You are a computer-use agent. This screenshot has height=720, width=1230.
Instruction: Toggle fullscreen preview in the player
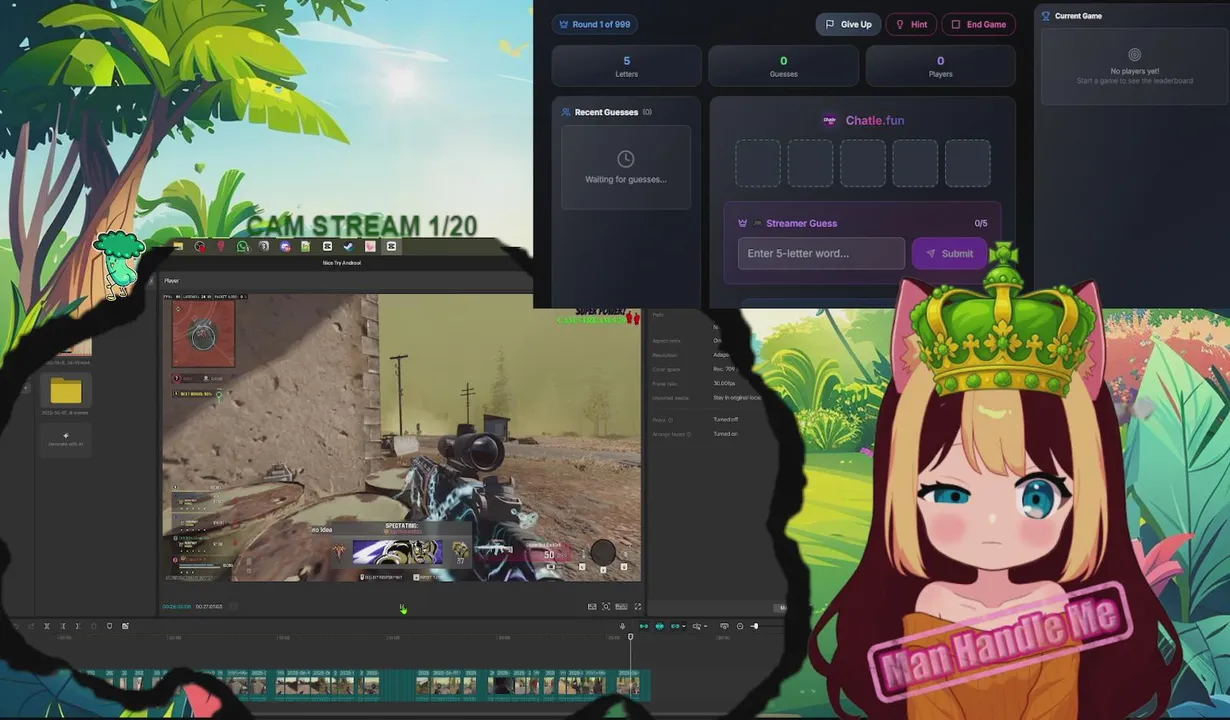pyautogui.click(x=637, y=607)
